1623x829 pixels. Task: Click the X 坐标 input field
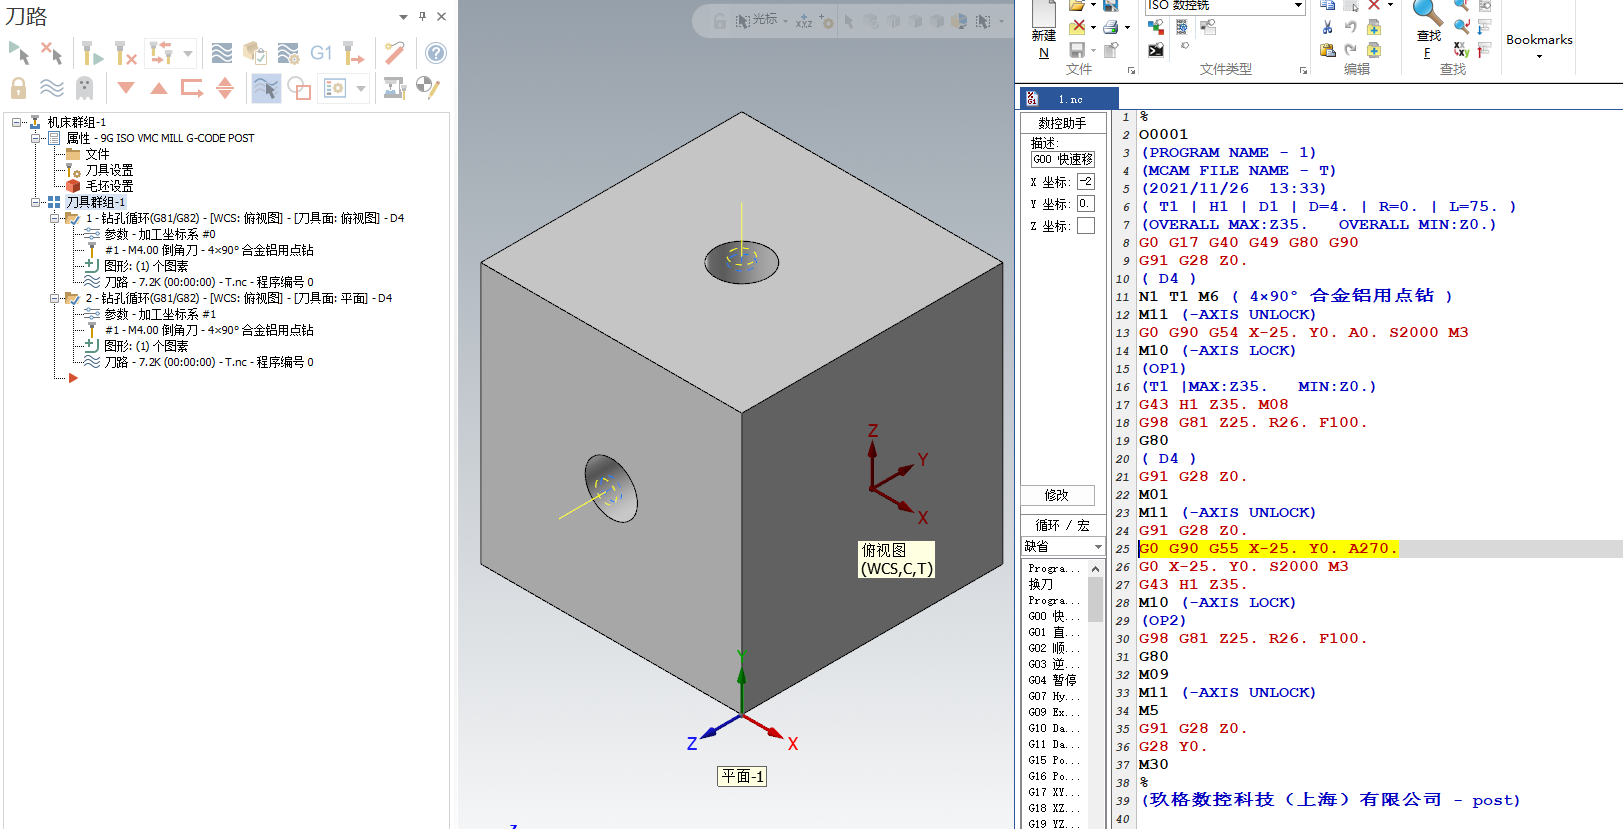[x=1086, y=182]
